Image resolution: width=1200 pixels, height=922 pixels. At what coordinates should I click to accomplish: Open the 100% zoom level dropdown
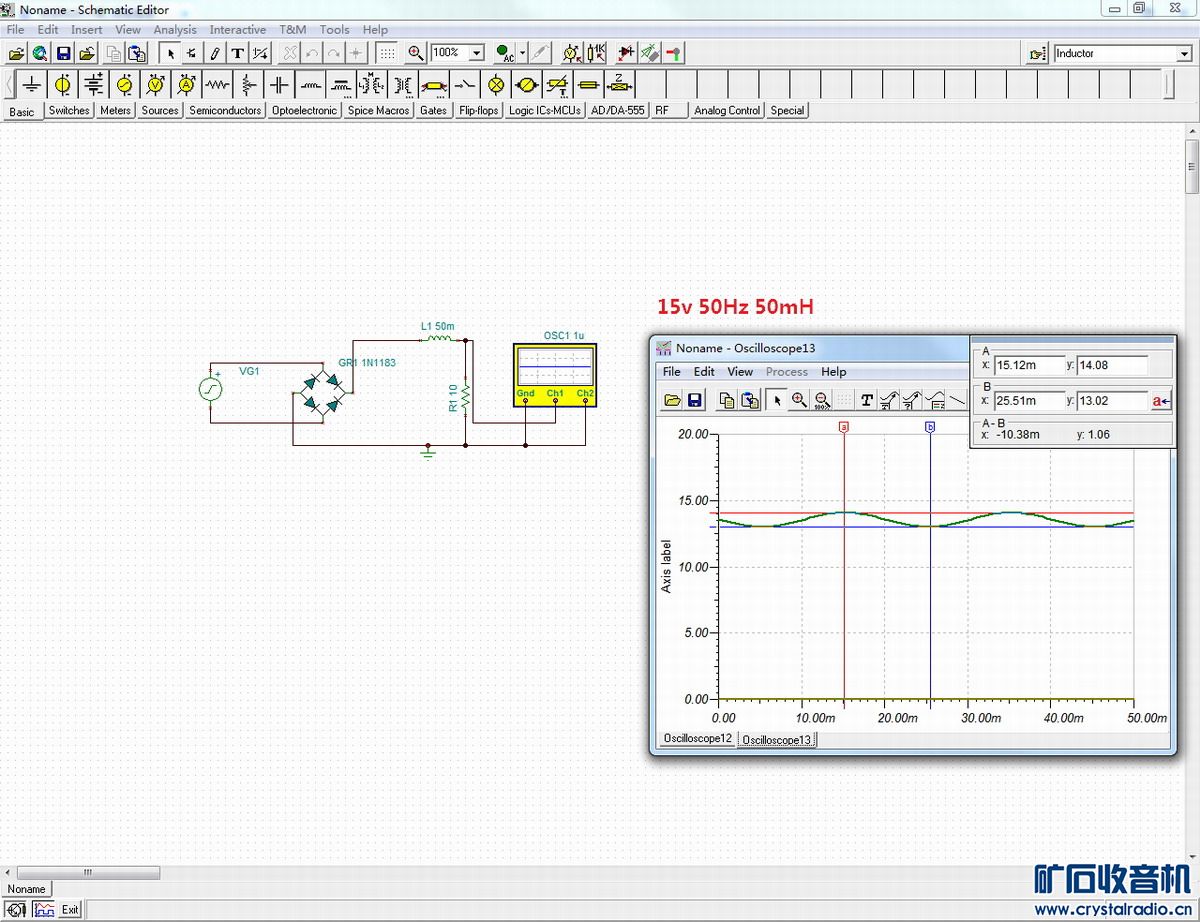point(476,53)
